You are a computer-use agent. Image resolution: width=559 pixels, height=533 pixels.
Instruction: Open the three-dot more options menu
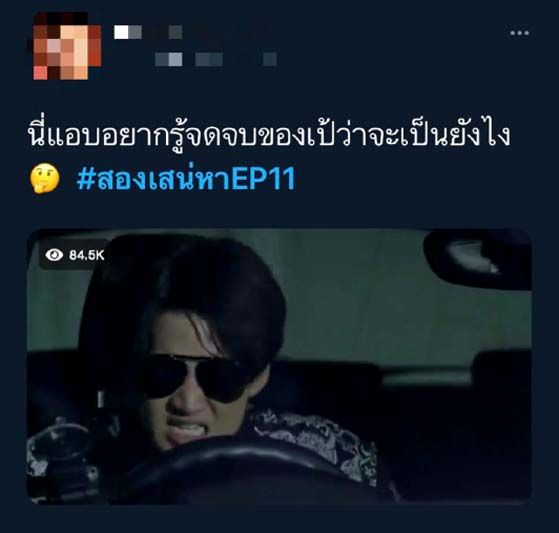519,33
